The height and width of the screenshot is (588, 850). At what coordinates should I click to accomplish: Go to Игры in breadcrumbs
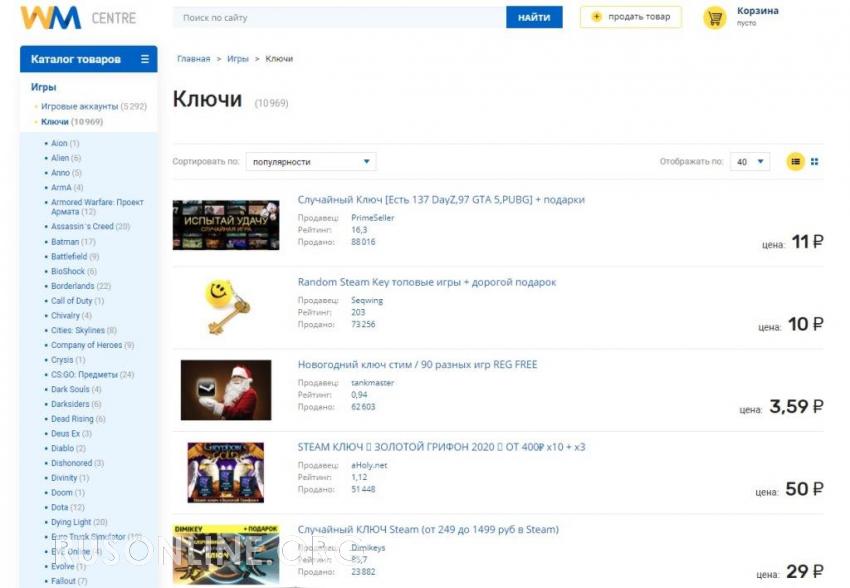pyautogui.click(x=237, y=59)
